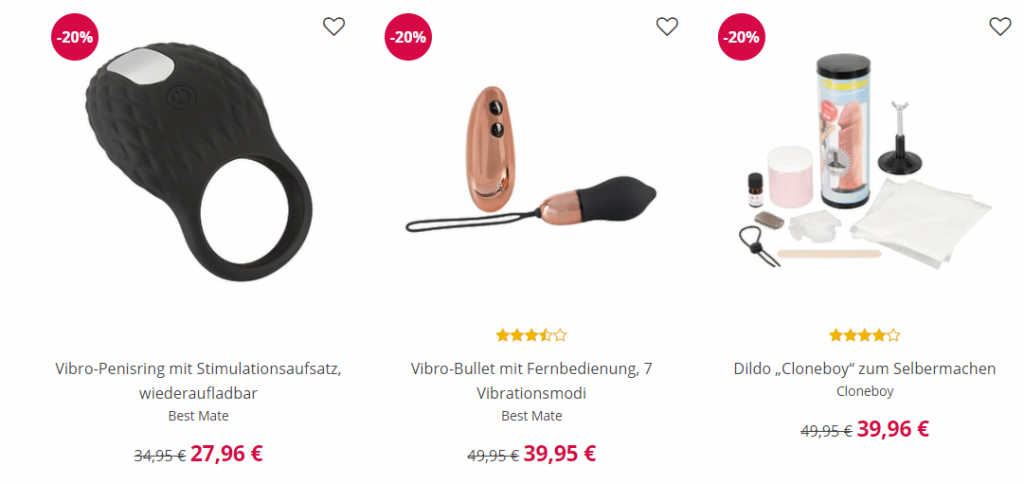Select the Cloneboy brand label

click(x=865, y=391)
